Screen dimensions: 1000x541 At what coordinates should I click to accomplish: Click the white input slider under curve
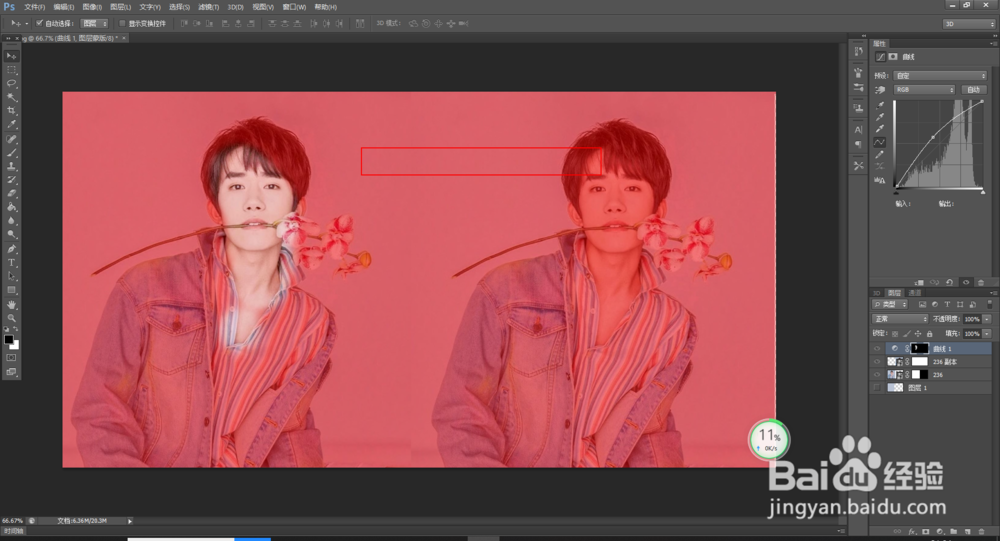tap(983, 191)
